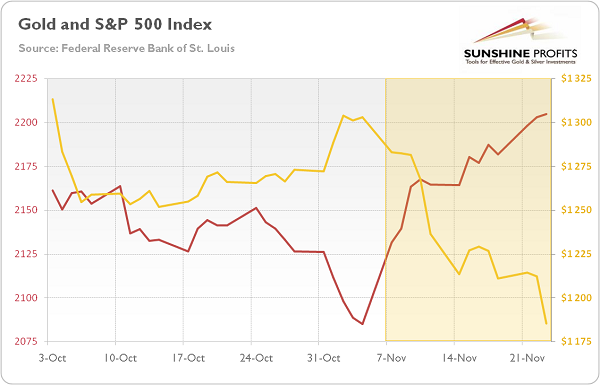The image size is (600, 385).
Task: Click the Sunshine Profits logo
Action: [x=520, y=41]
